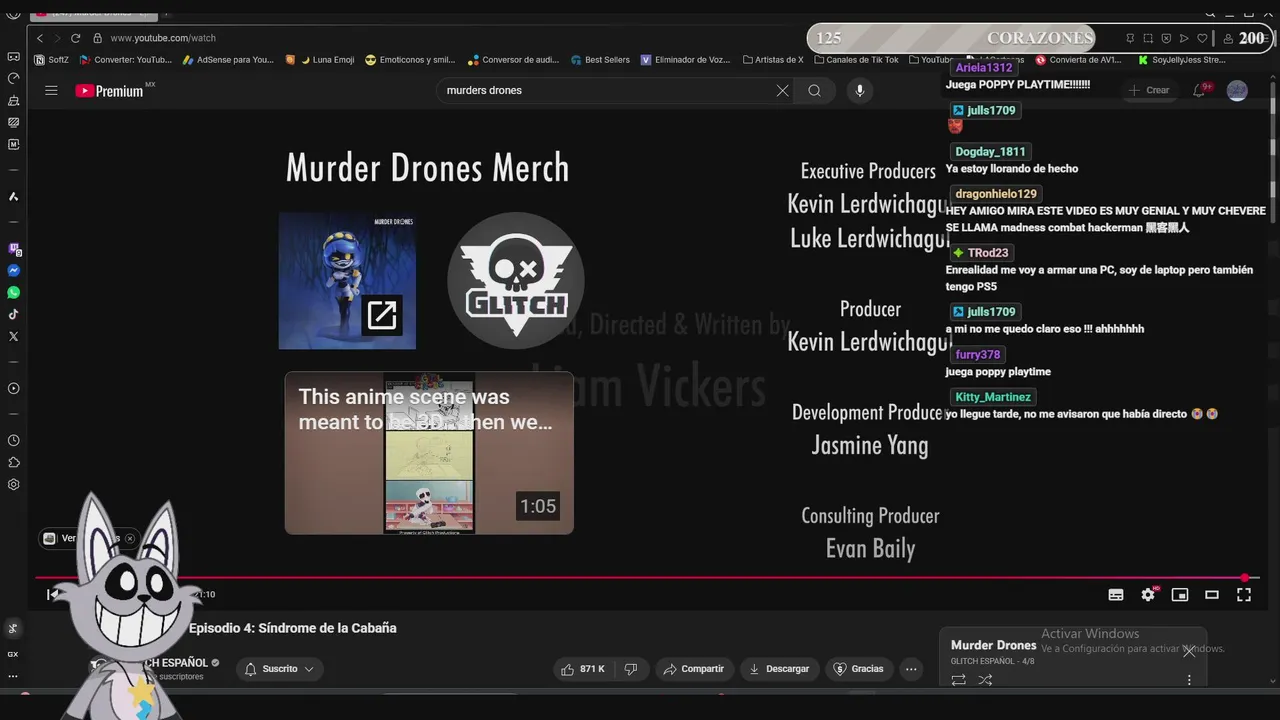
Task: Open browser sidebar history clock
Action: [x=14, y=441]
